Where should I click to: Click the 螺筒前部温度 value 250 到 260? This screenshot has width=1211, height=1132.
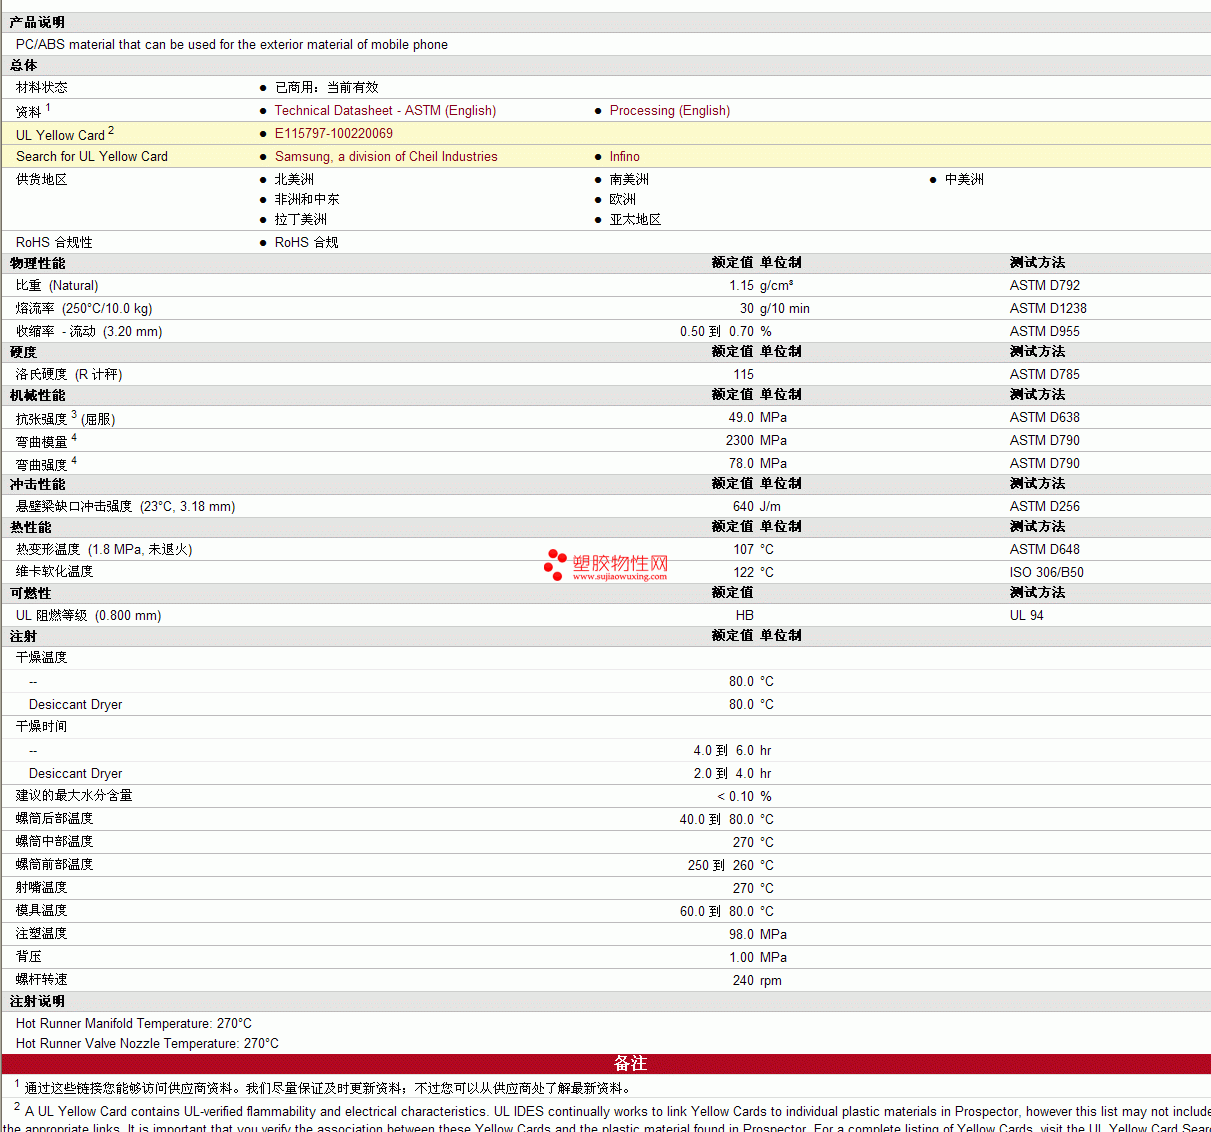coord(721,866)
